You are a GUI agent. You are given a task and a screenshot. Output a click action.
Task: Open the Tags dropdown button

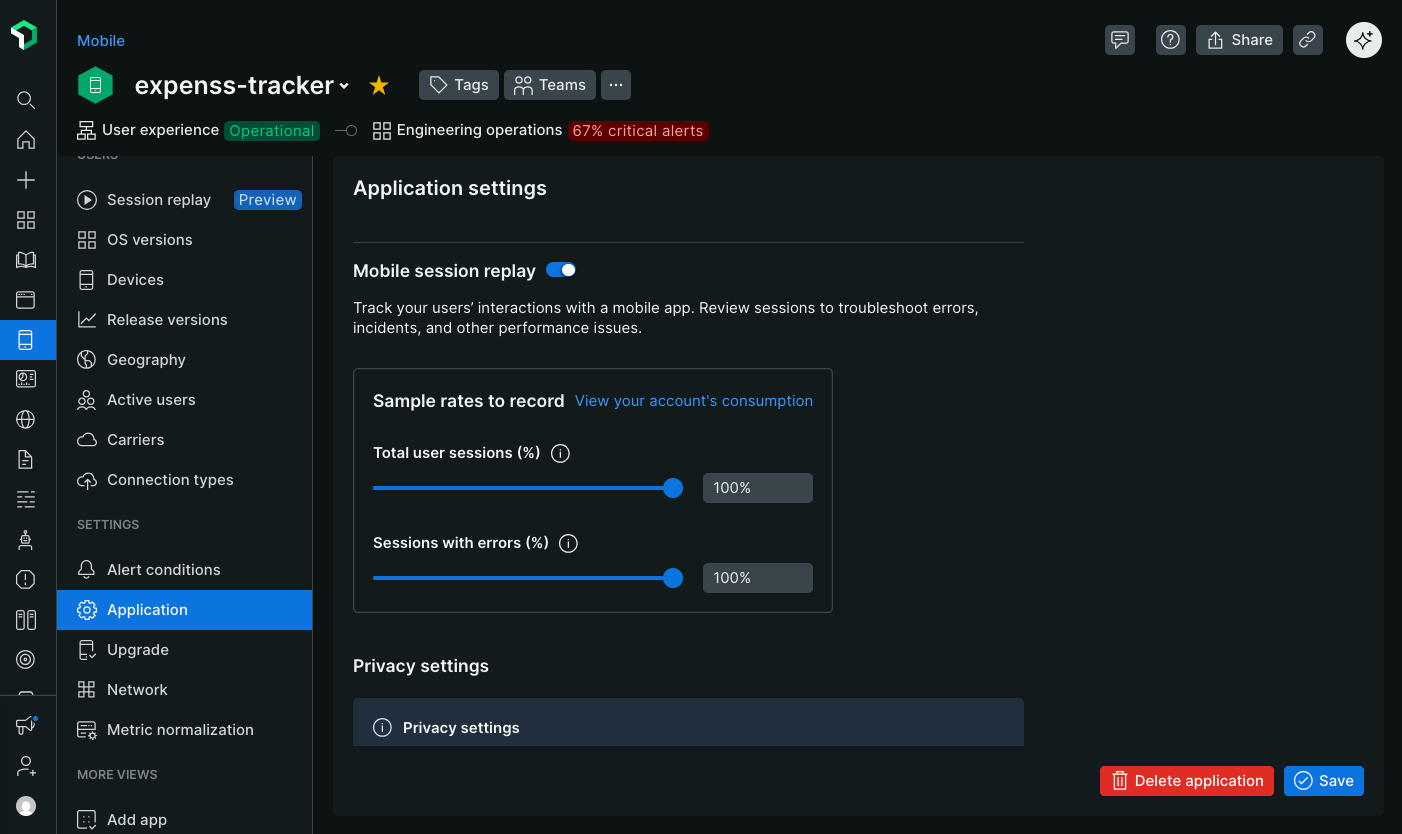tap(459, 85)
